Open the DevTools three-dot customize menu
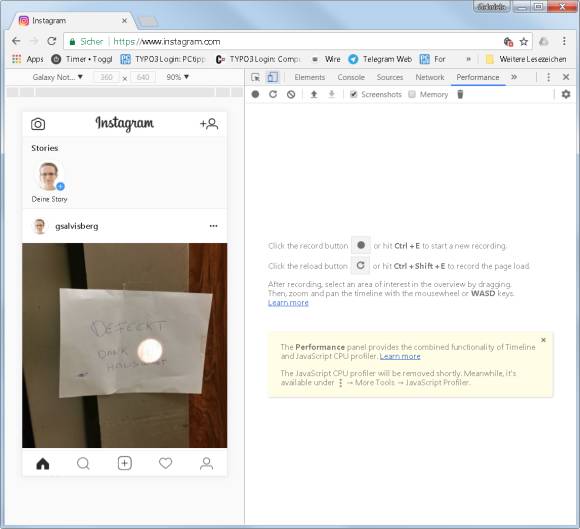 click(x=549, y=77)
